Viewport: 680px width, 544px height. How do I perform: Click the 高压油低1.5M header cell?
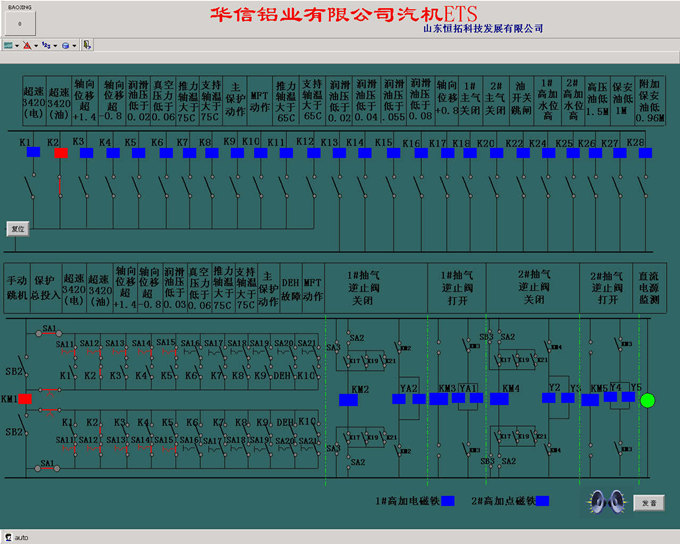tap(597, 101)
